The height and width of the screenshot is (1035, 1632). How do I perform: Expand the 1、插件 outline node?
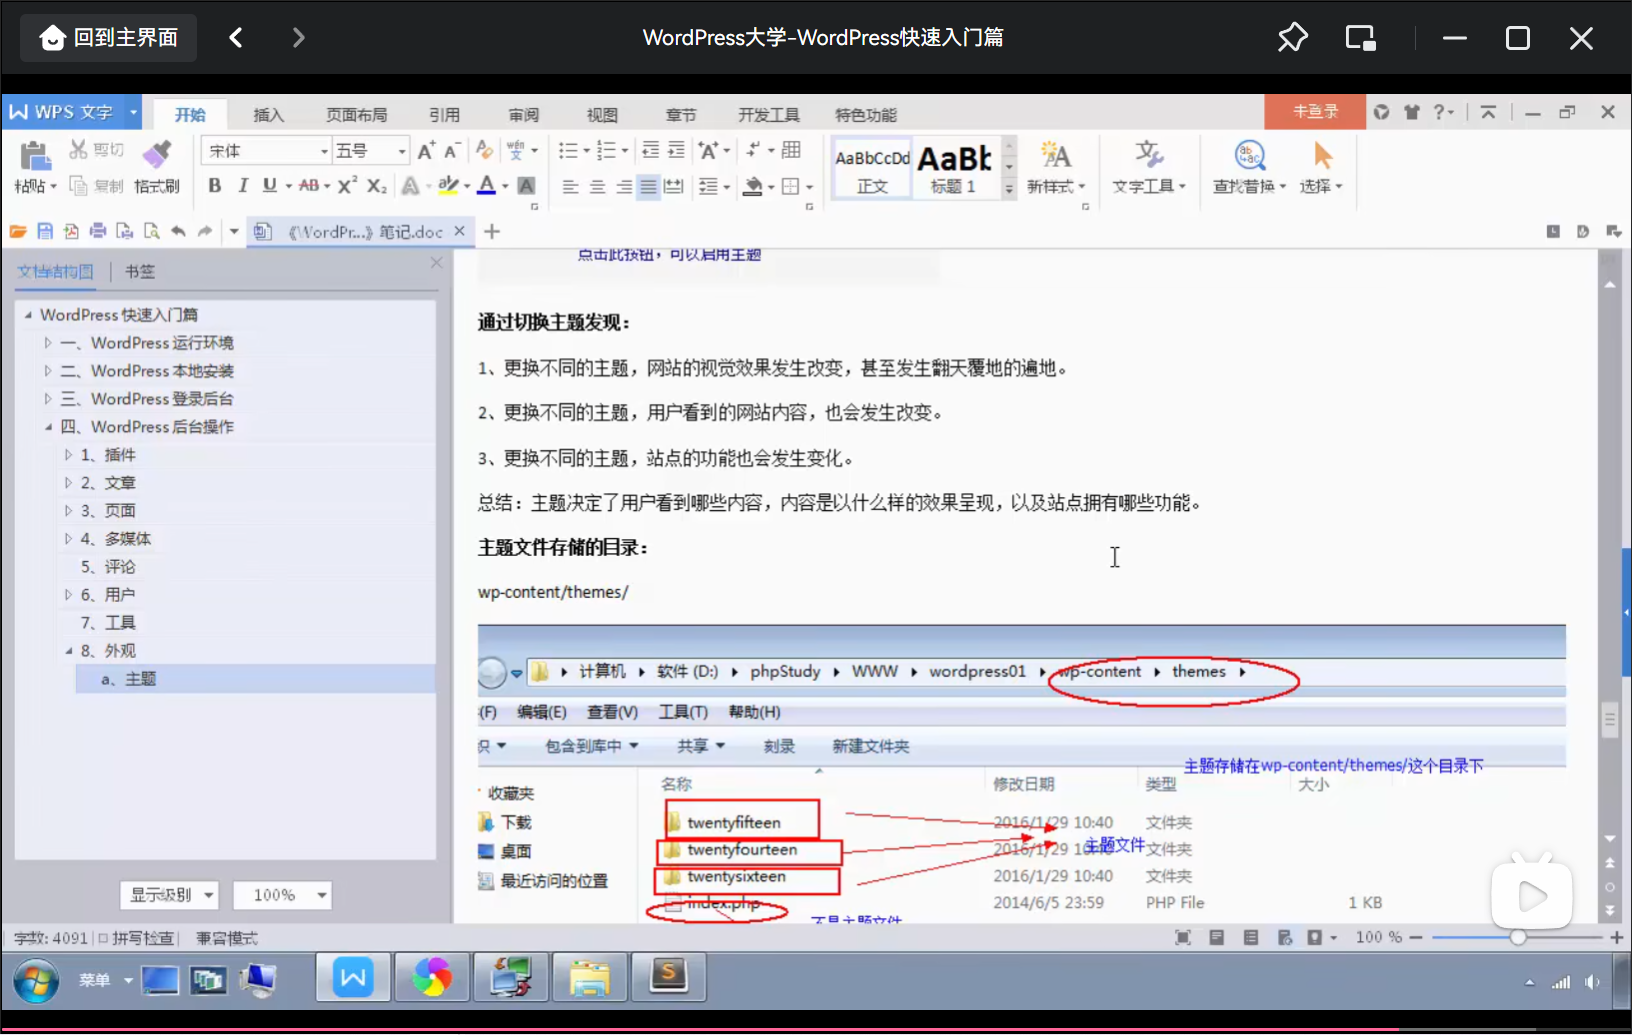68,455
